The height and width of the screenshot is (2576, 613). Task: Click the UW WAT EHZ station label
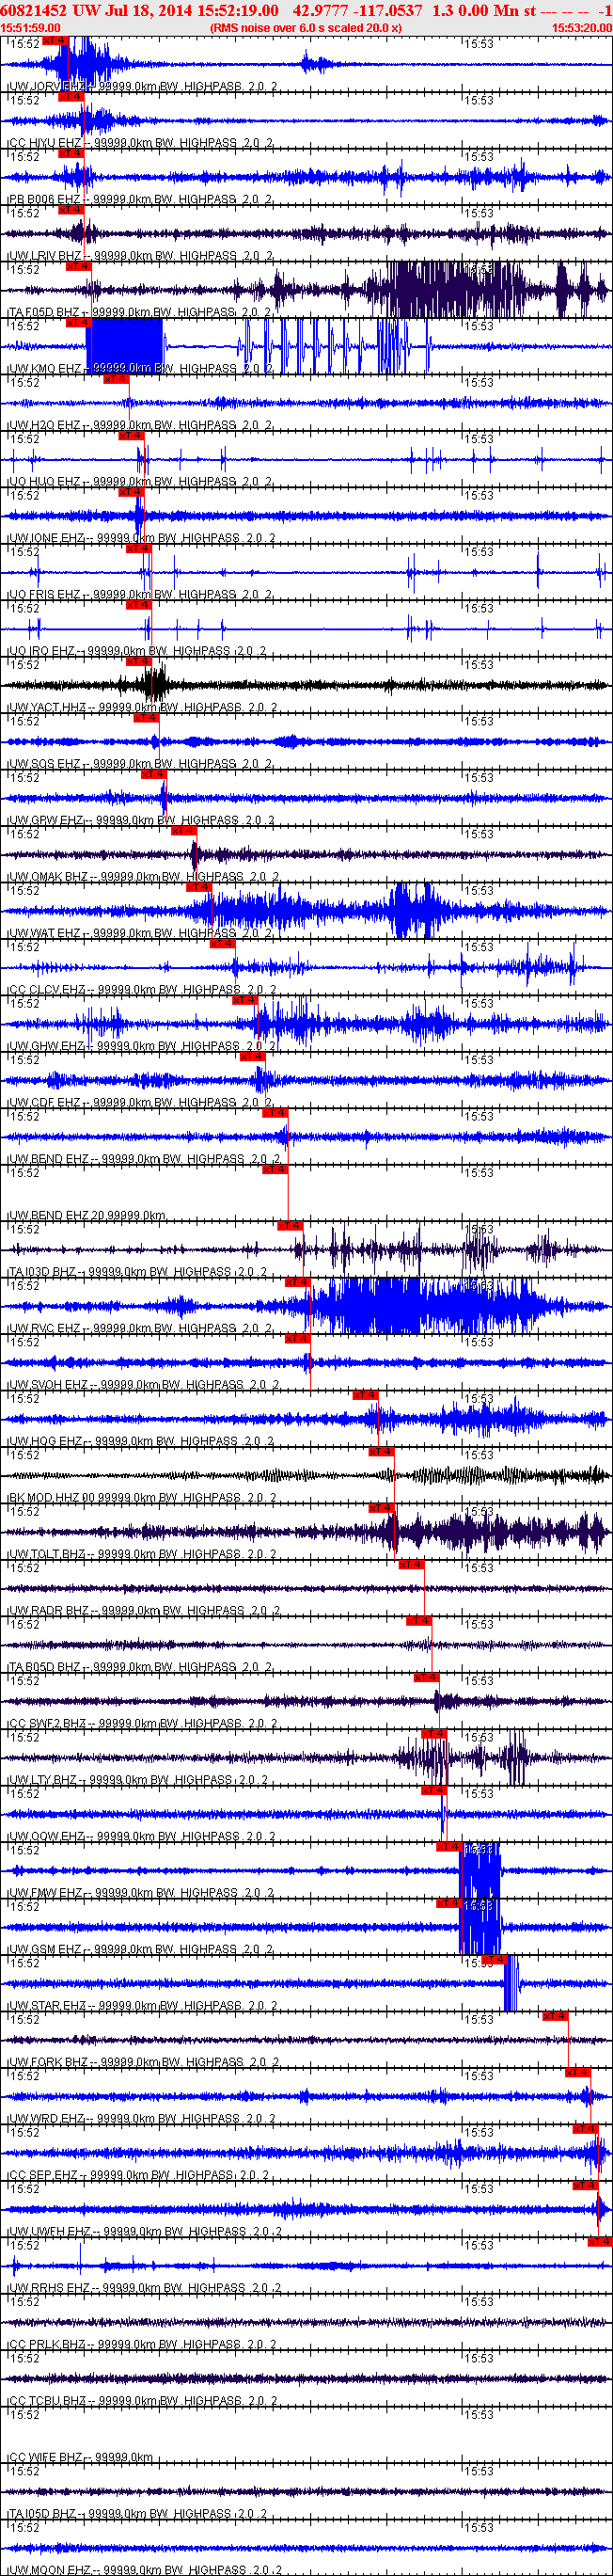pos(140,934)
